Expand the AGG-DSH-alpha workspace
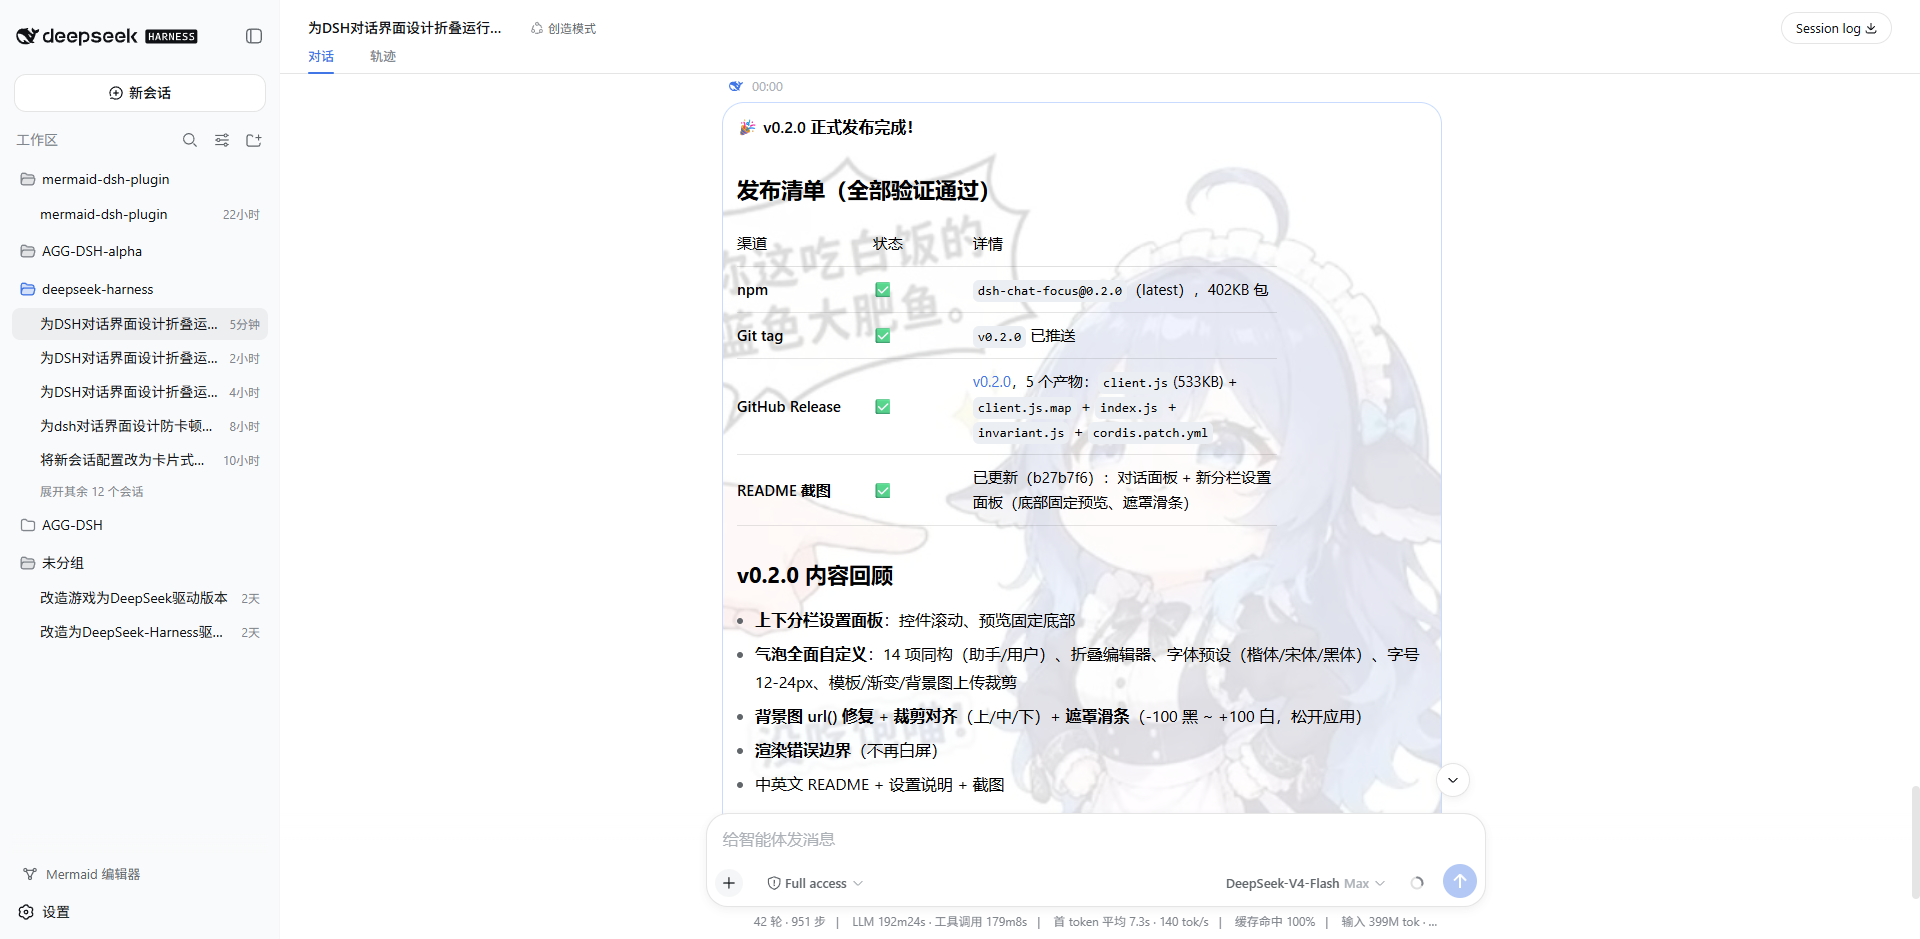This screenshot has width=1920, height=939. pos(140,251)
